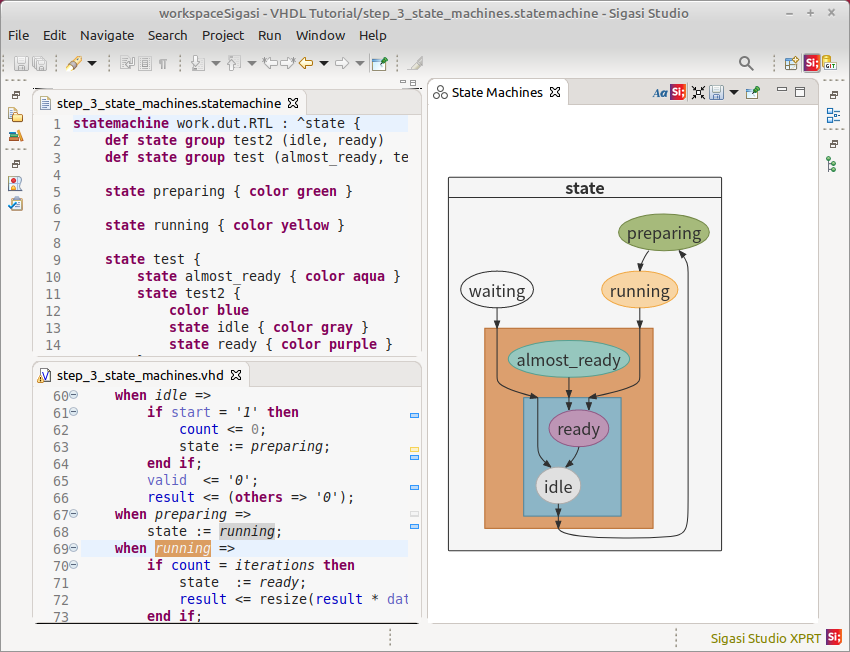Jump to previous annotation arrow icon
The width and height of the screenshot is (850, 652).
(x=234, y=63)
